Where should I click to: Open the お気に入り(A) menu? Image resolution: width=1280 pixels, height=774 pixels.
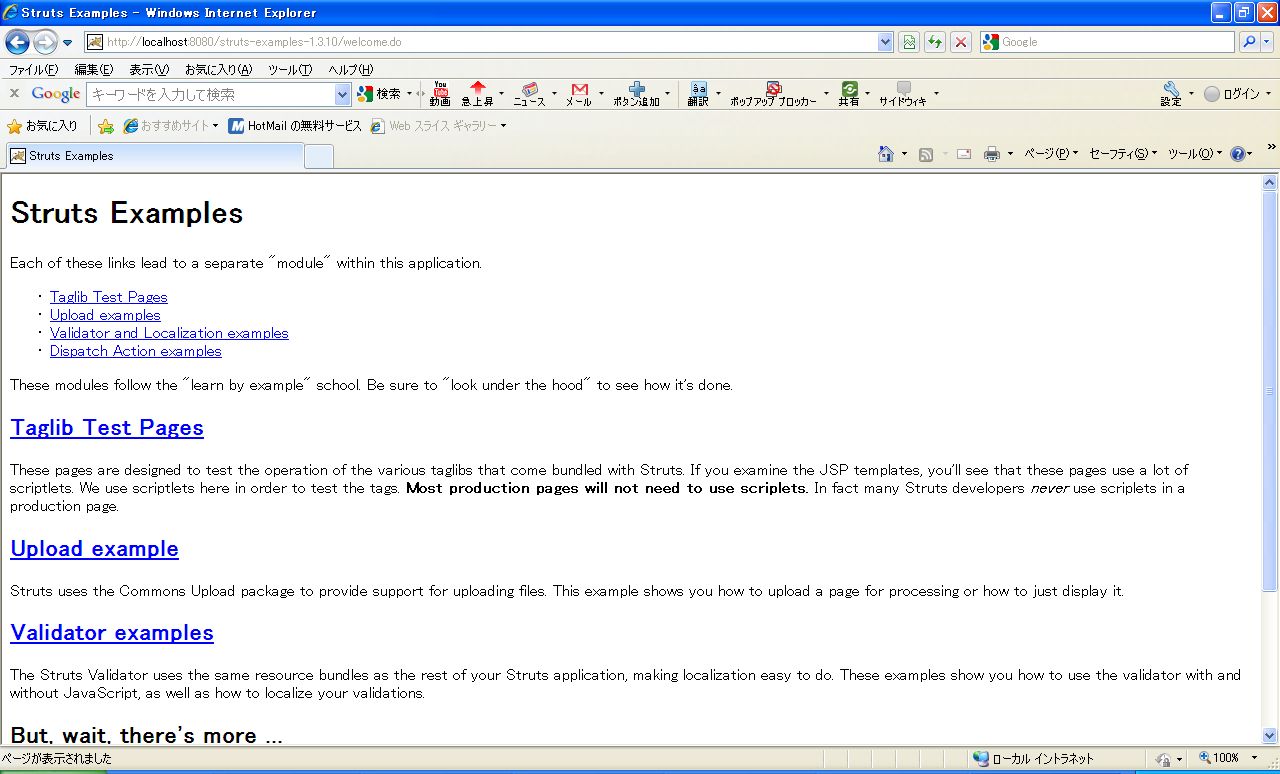[x=218, y=70]
